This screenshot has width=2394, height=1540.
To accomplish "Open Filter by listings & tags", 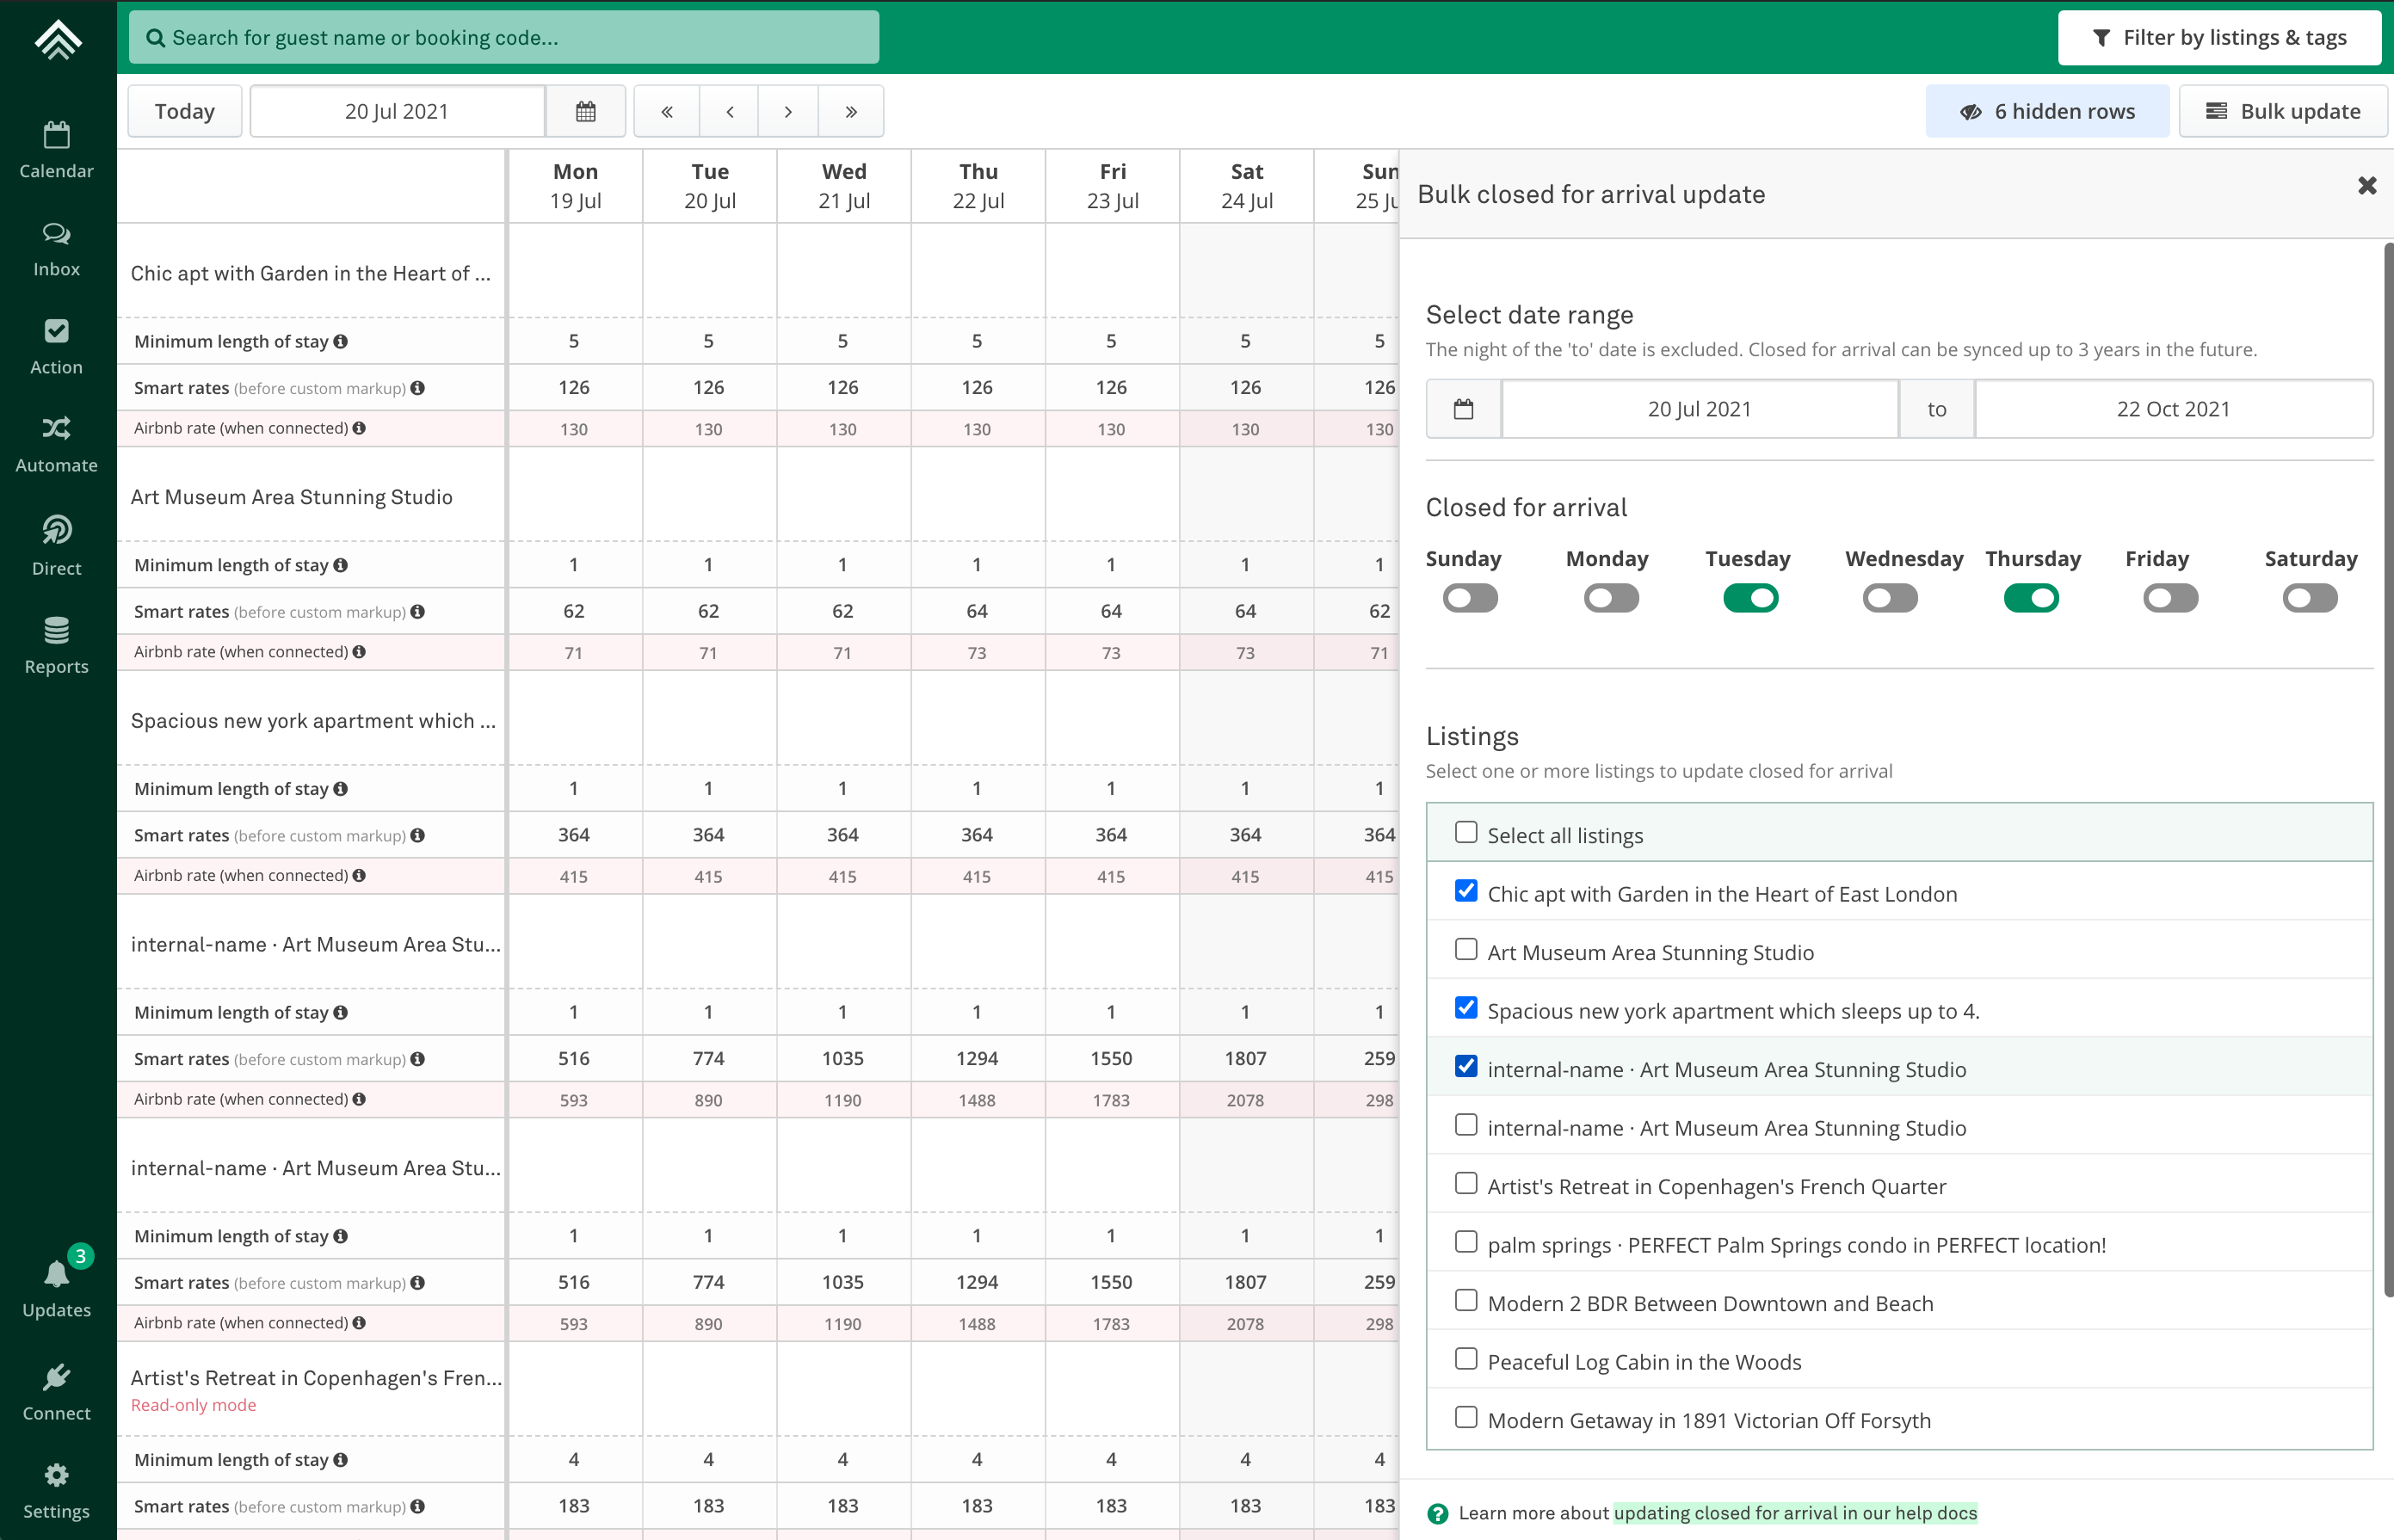I will pyautogui.click(x=2219, y=38).
